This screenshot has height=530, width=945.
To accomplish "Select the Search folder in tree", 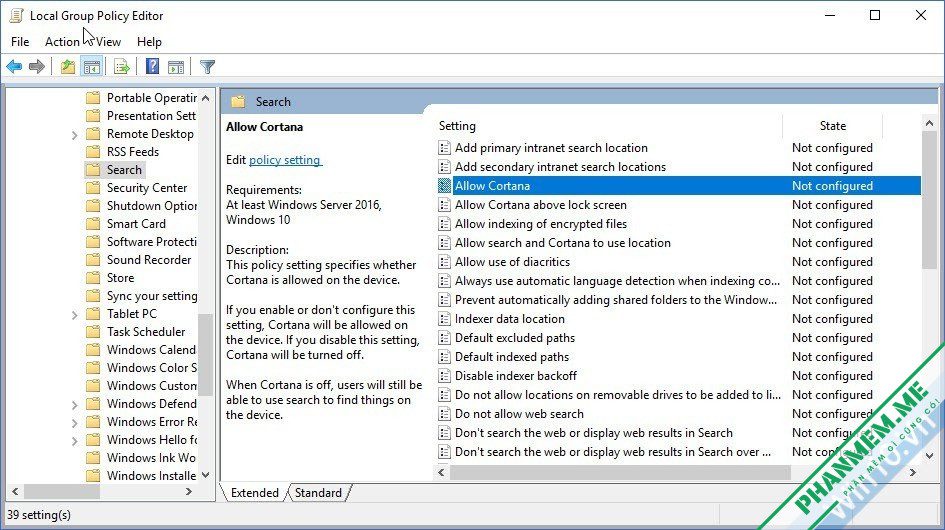I will click(124, 170).
